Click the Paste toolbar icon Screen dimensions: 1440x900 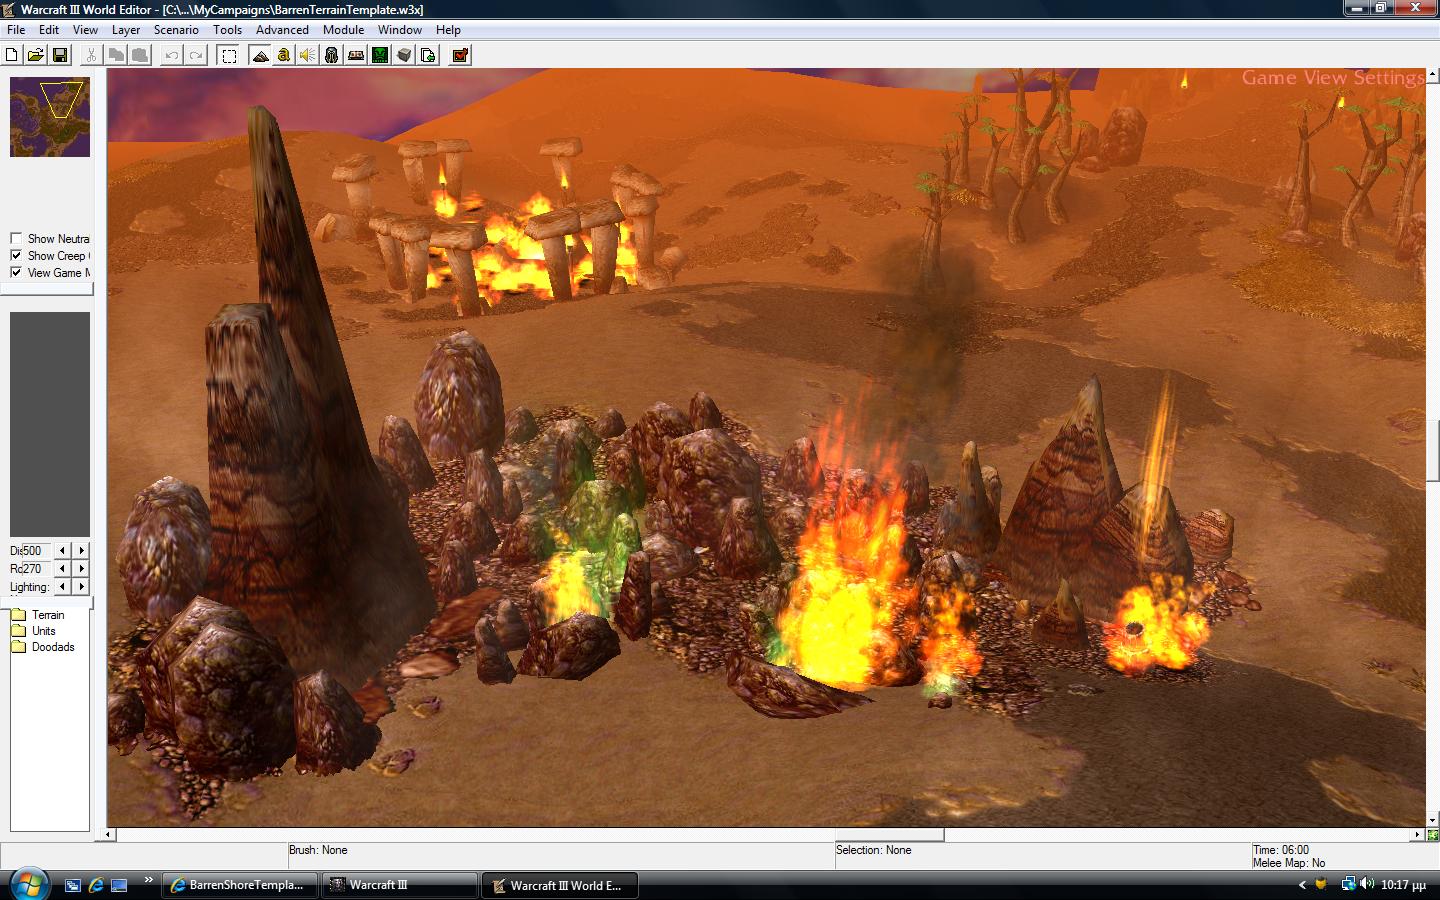tap(140, 55)
